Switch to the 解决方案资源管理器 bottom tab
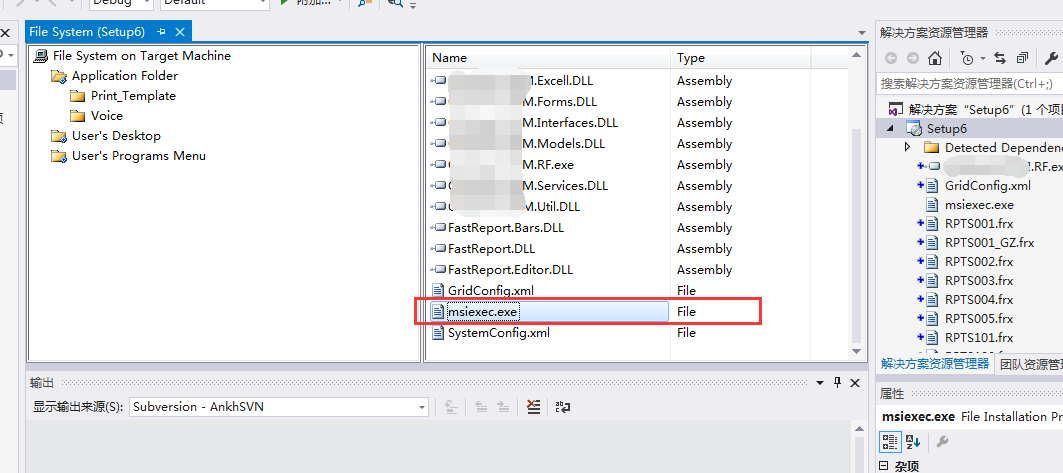Screen dimensions: 1063x473 [935, 364]
